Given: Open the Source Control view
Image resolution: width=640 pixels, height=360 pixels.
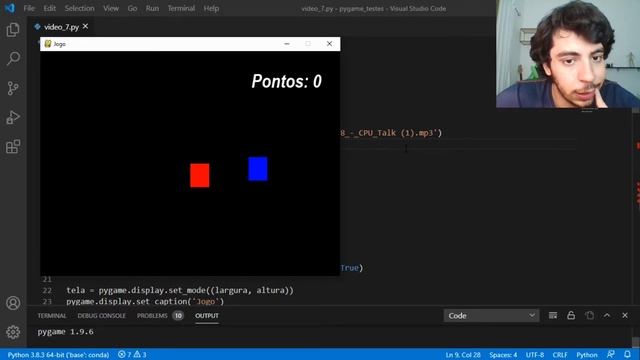Looking at the screenshot, I should pyautogui.click(x=13, y=88).
